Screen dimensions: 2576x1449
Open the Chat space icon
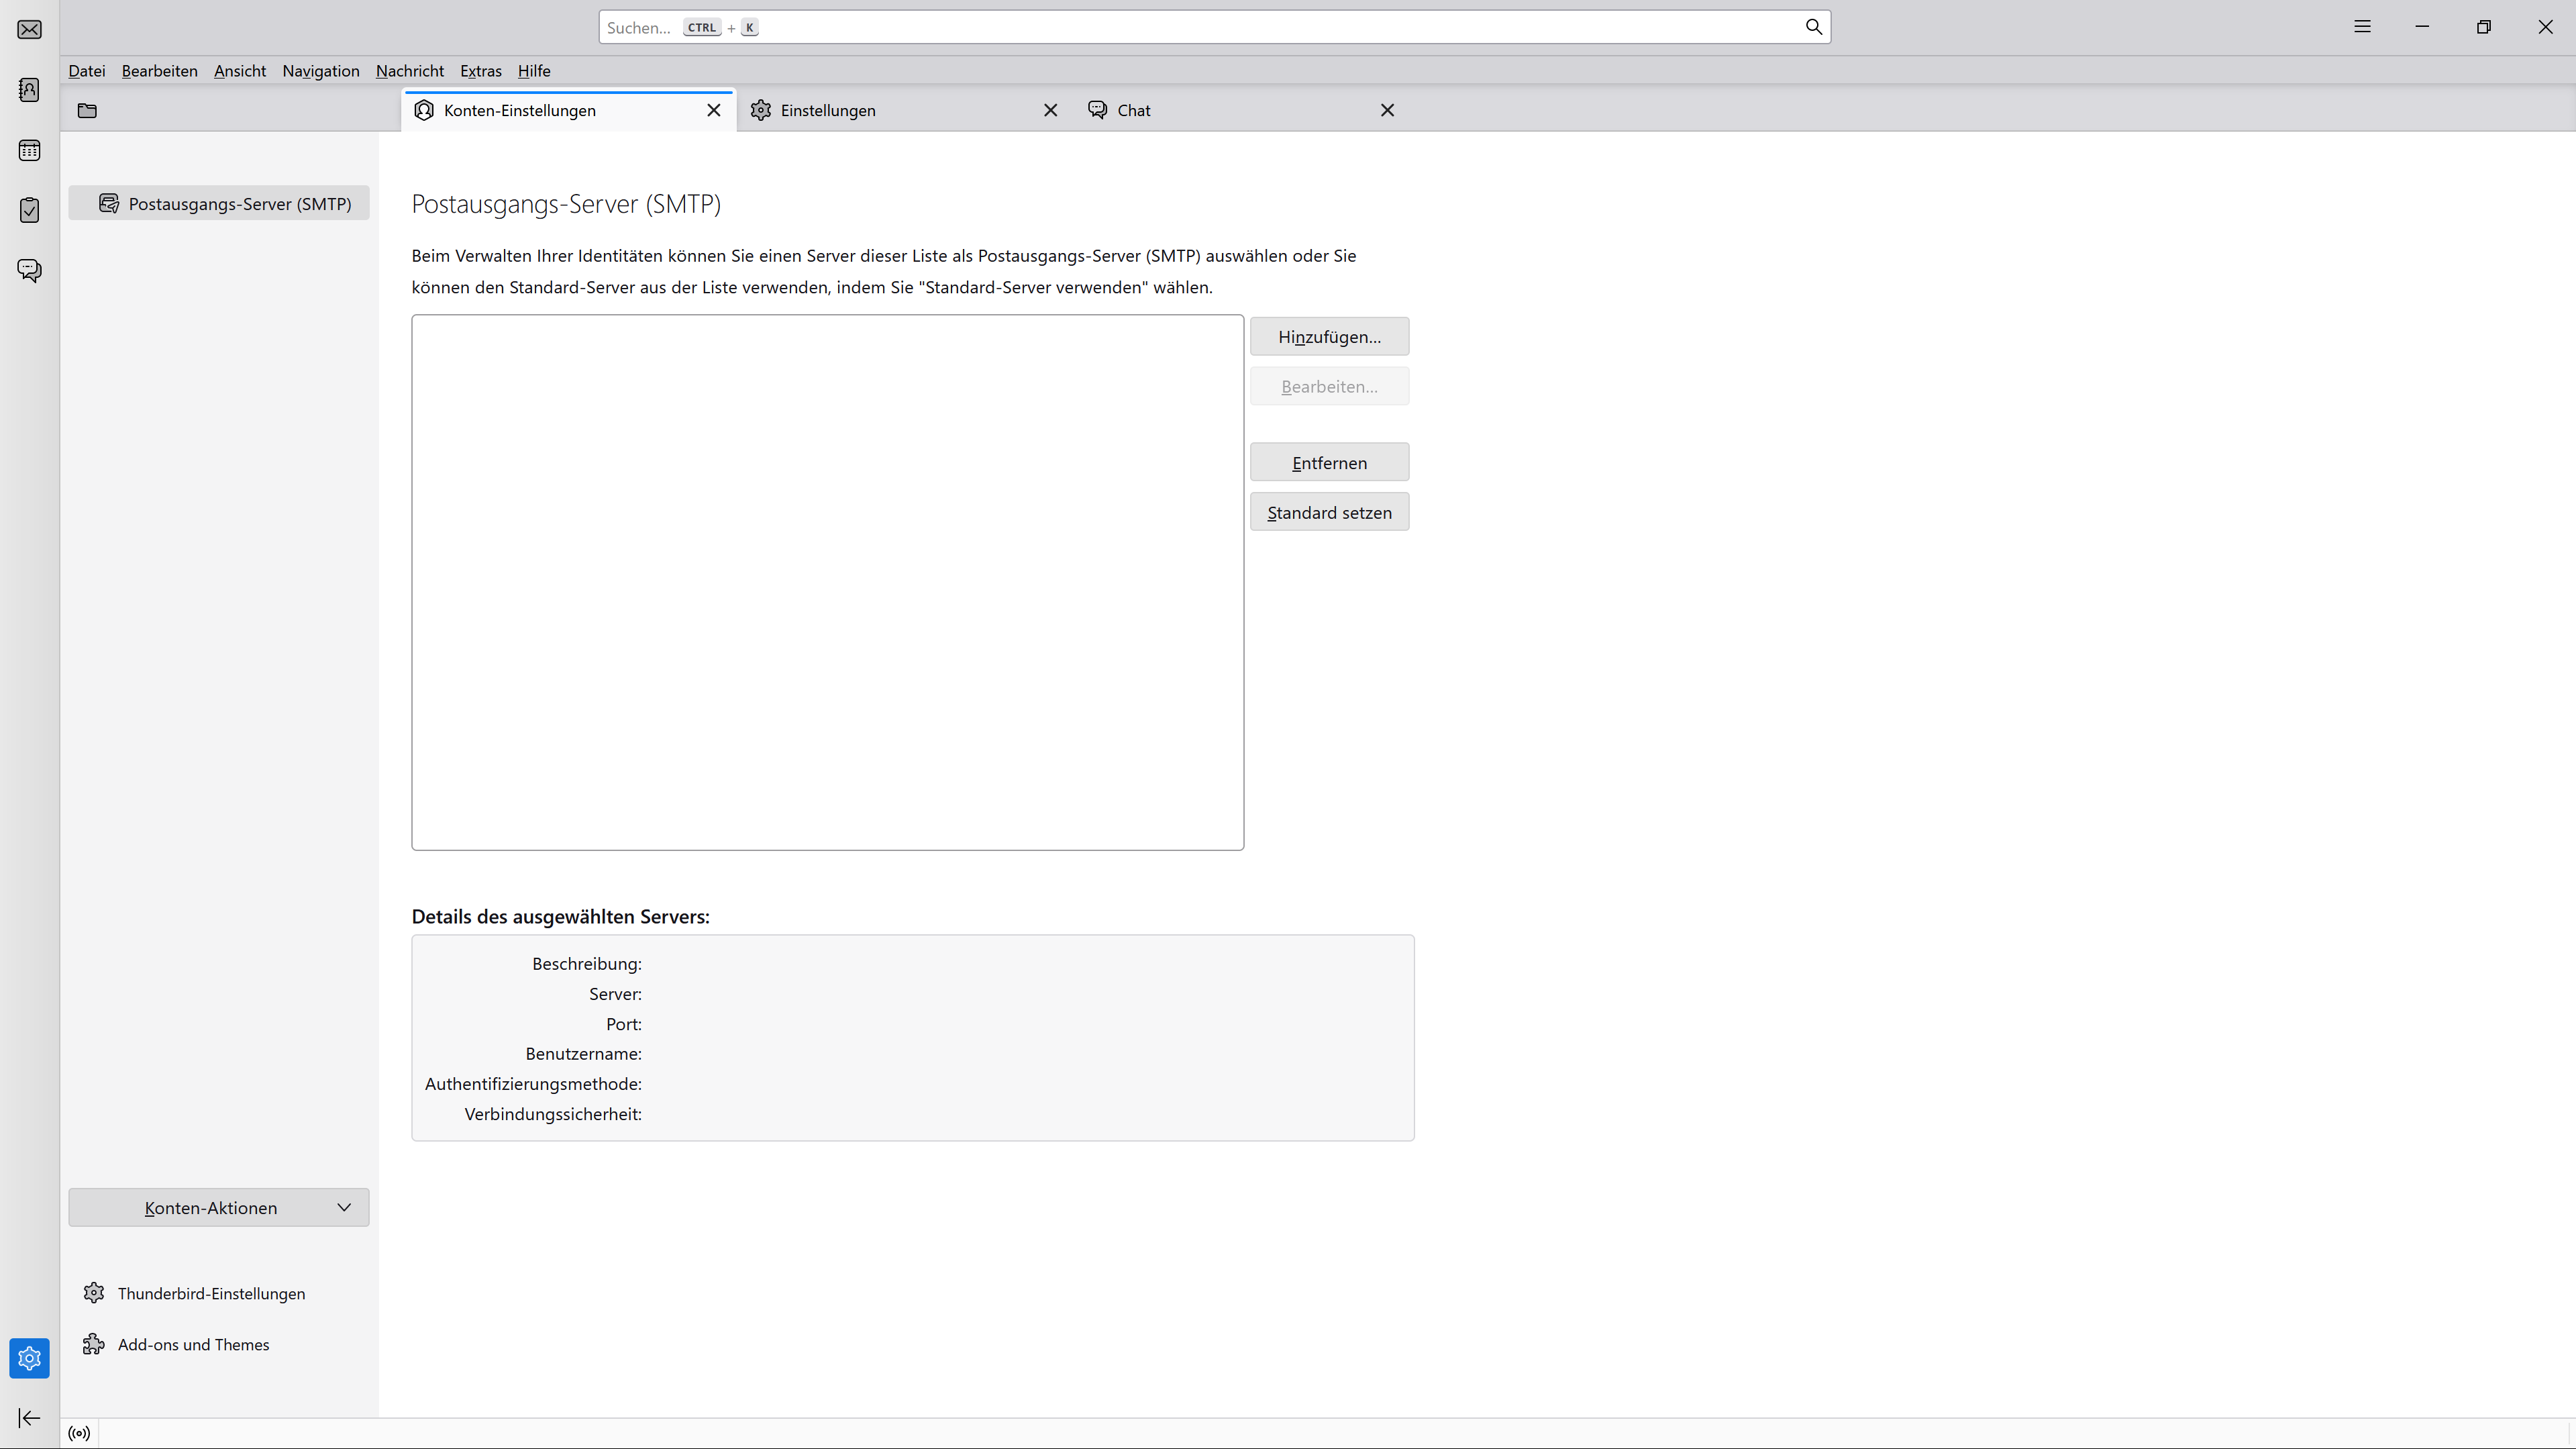pos(30,270)
